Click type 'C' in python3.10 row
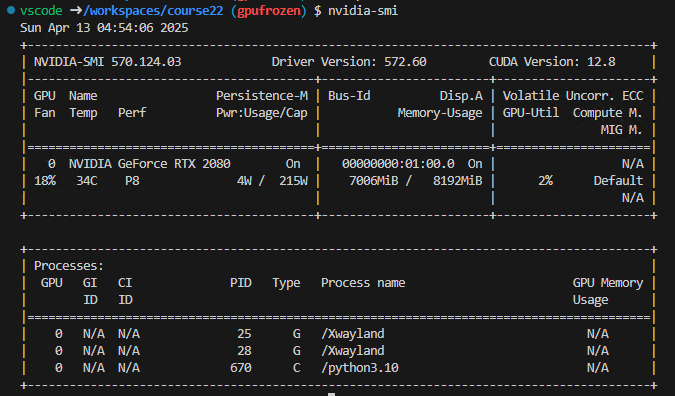The image size is (675, 396). [297, 368]
